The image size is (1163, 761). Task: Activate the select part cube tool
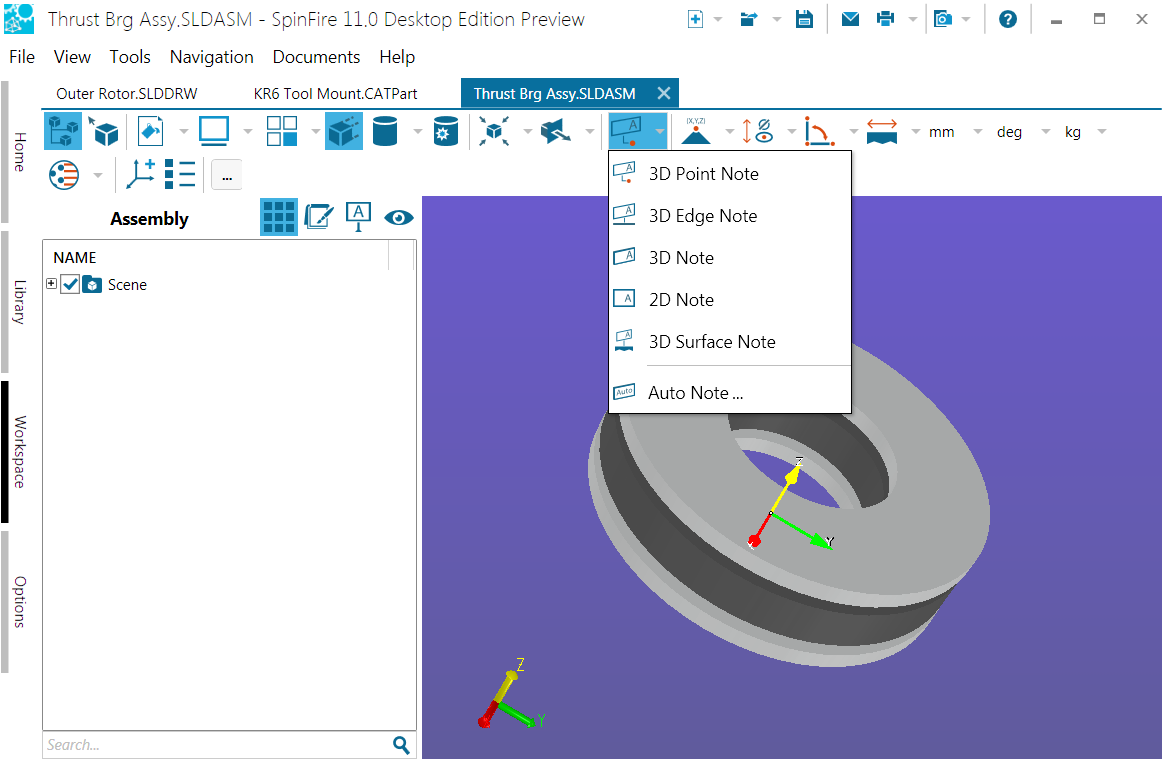(104, 131)
